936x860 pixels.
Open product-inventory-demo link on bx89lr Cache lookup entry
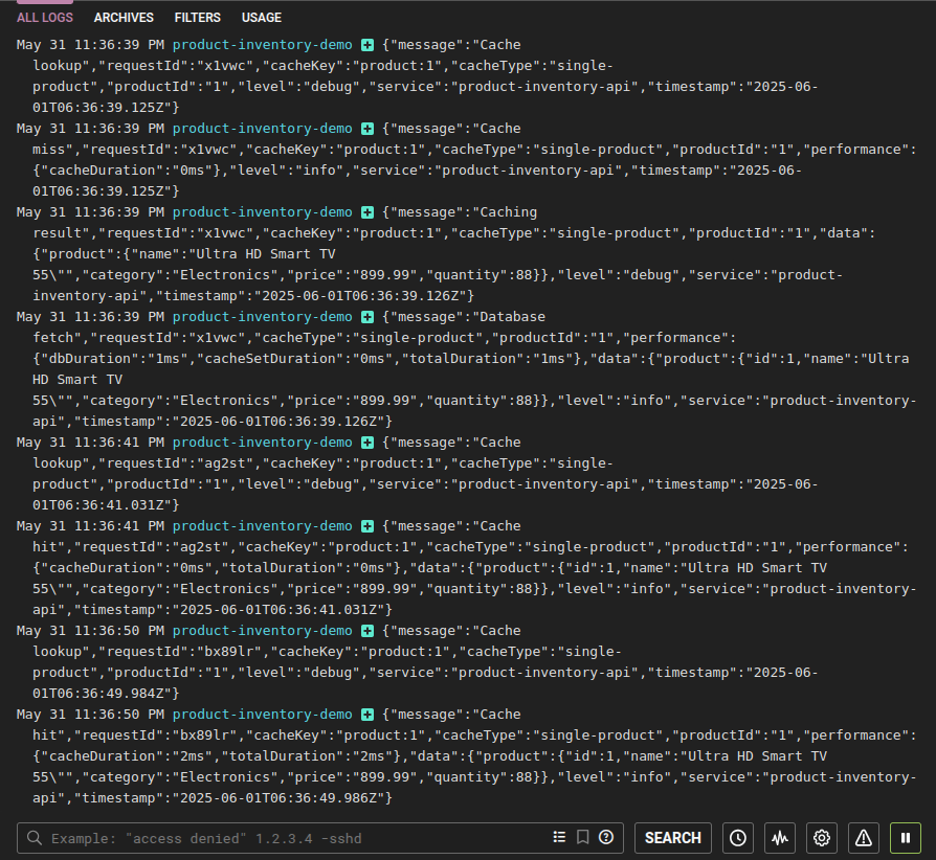263,631
